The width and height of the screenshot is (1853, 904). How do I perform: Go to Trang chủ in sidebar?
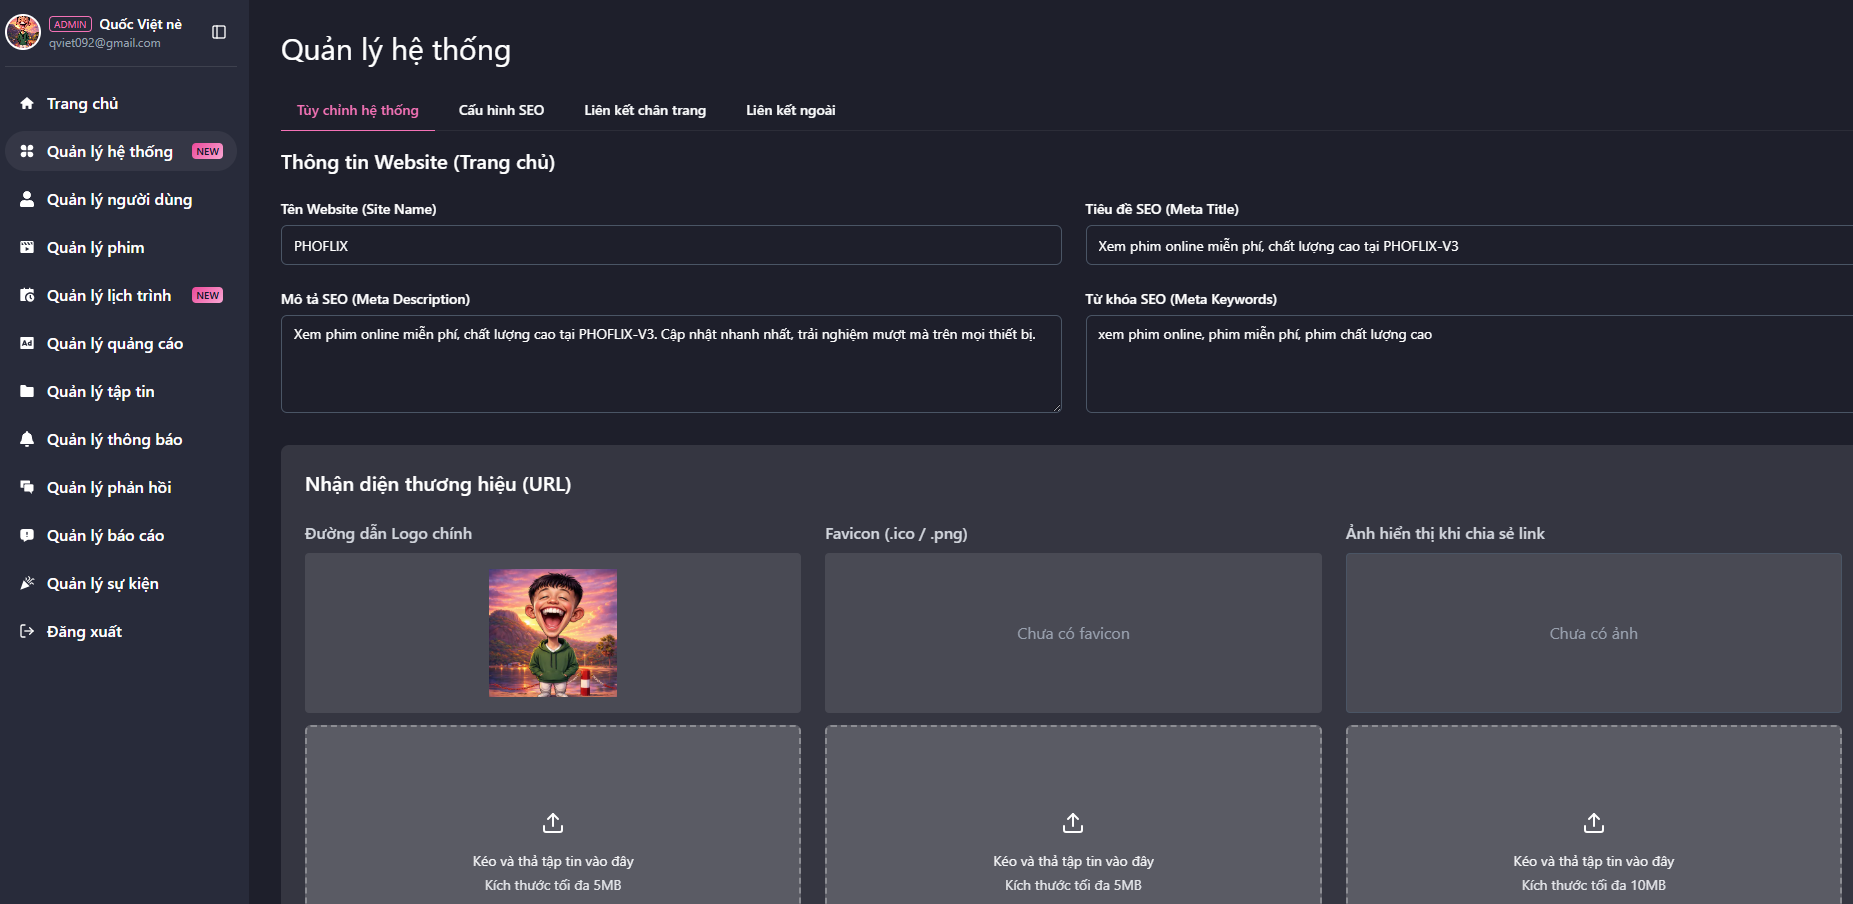coord(121,103)
